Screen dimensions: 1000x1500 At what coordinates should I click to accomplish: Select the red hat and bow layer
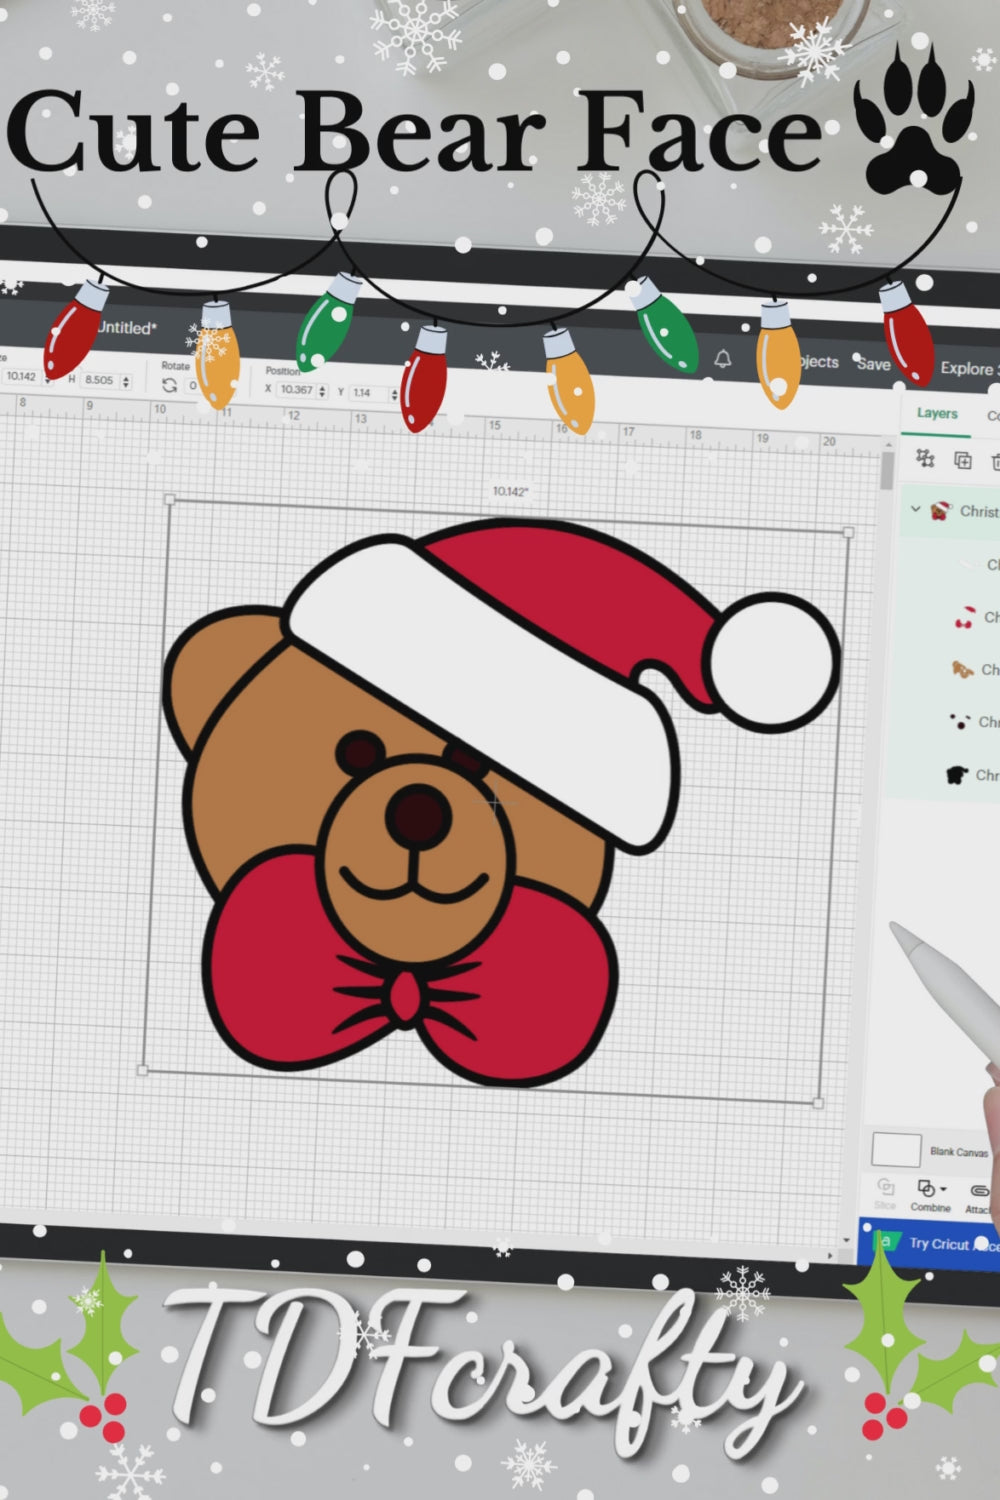(964, 616)
